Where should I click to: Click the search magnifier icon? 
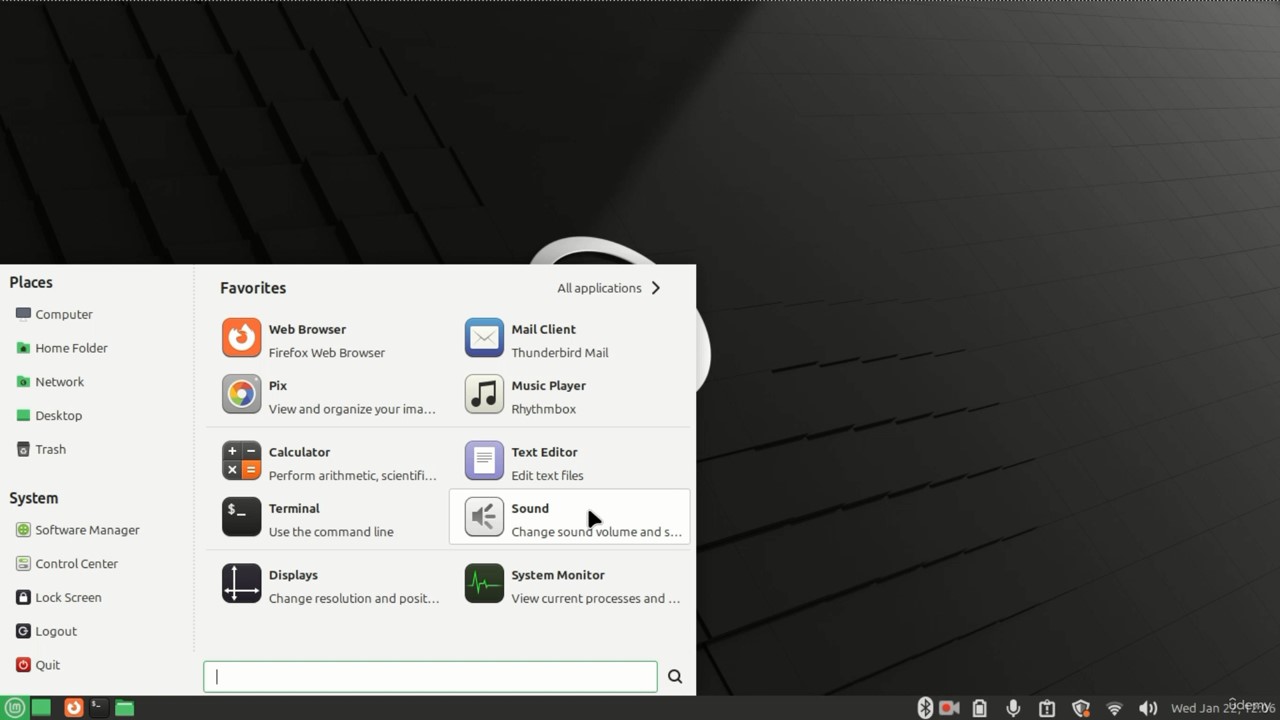click(x=675, y=677)
